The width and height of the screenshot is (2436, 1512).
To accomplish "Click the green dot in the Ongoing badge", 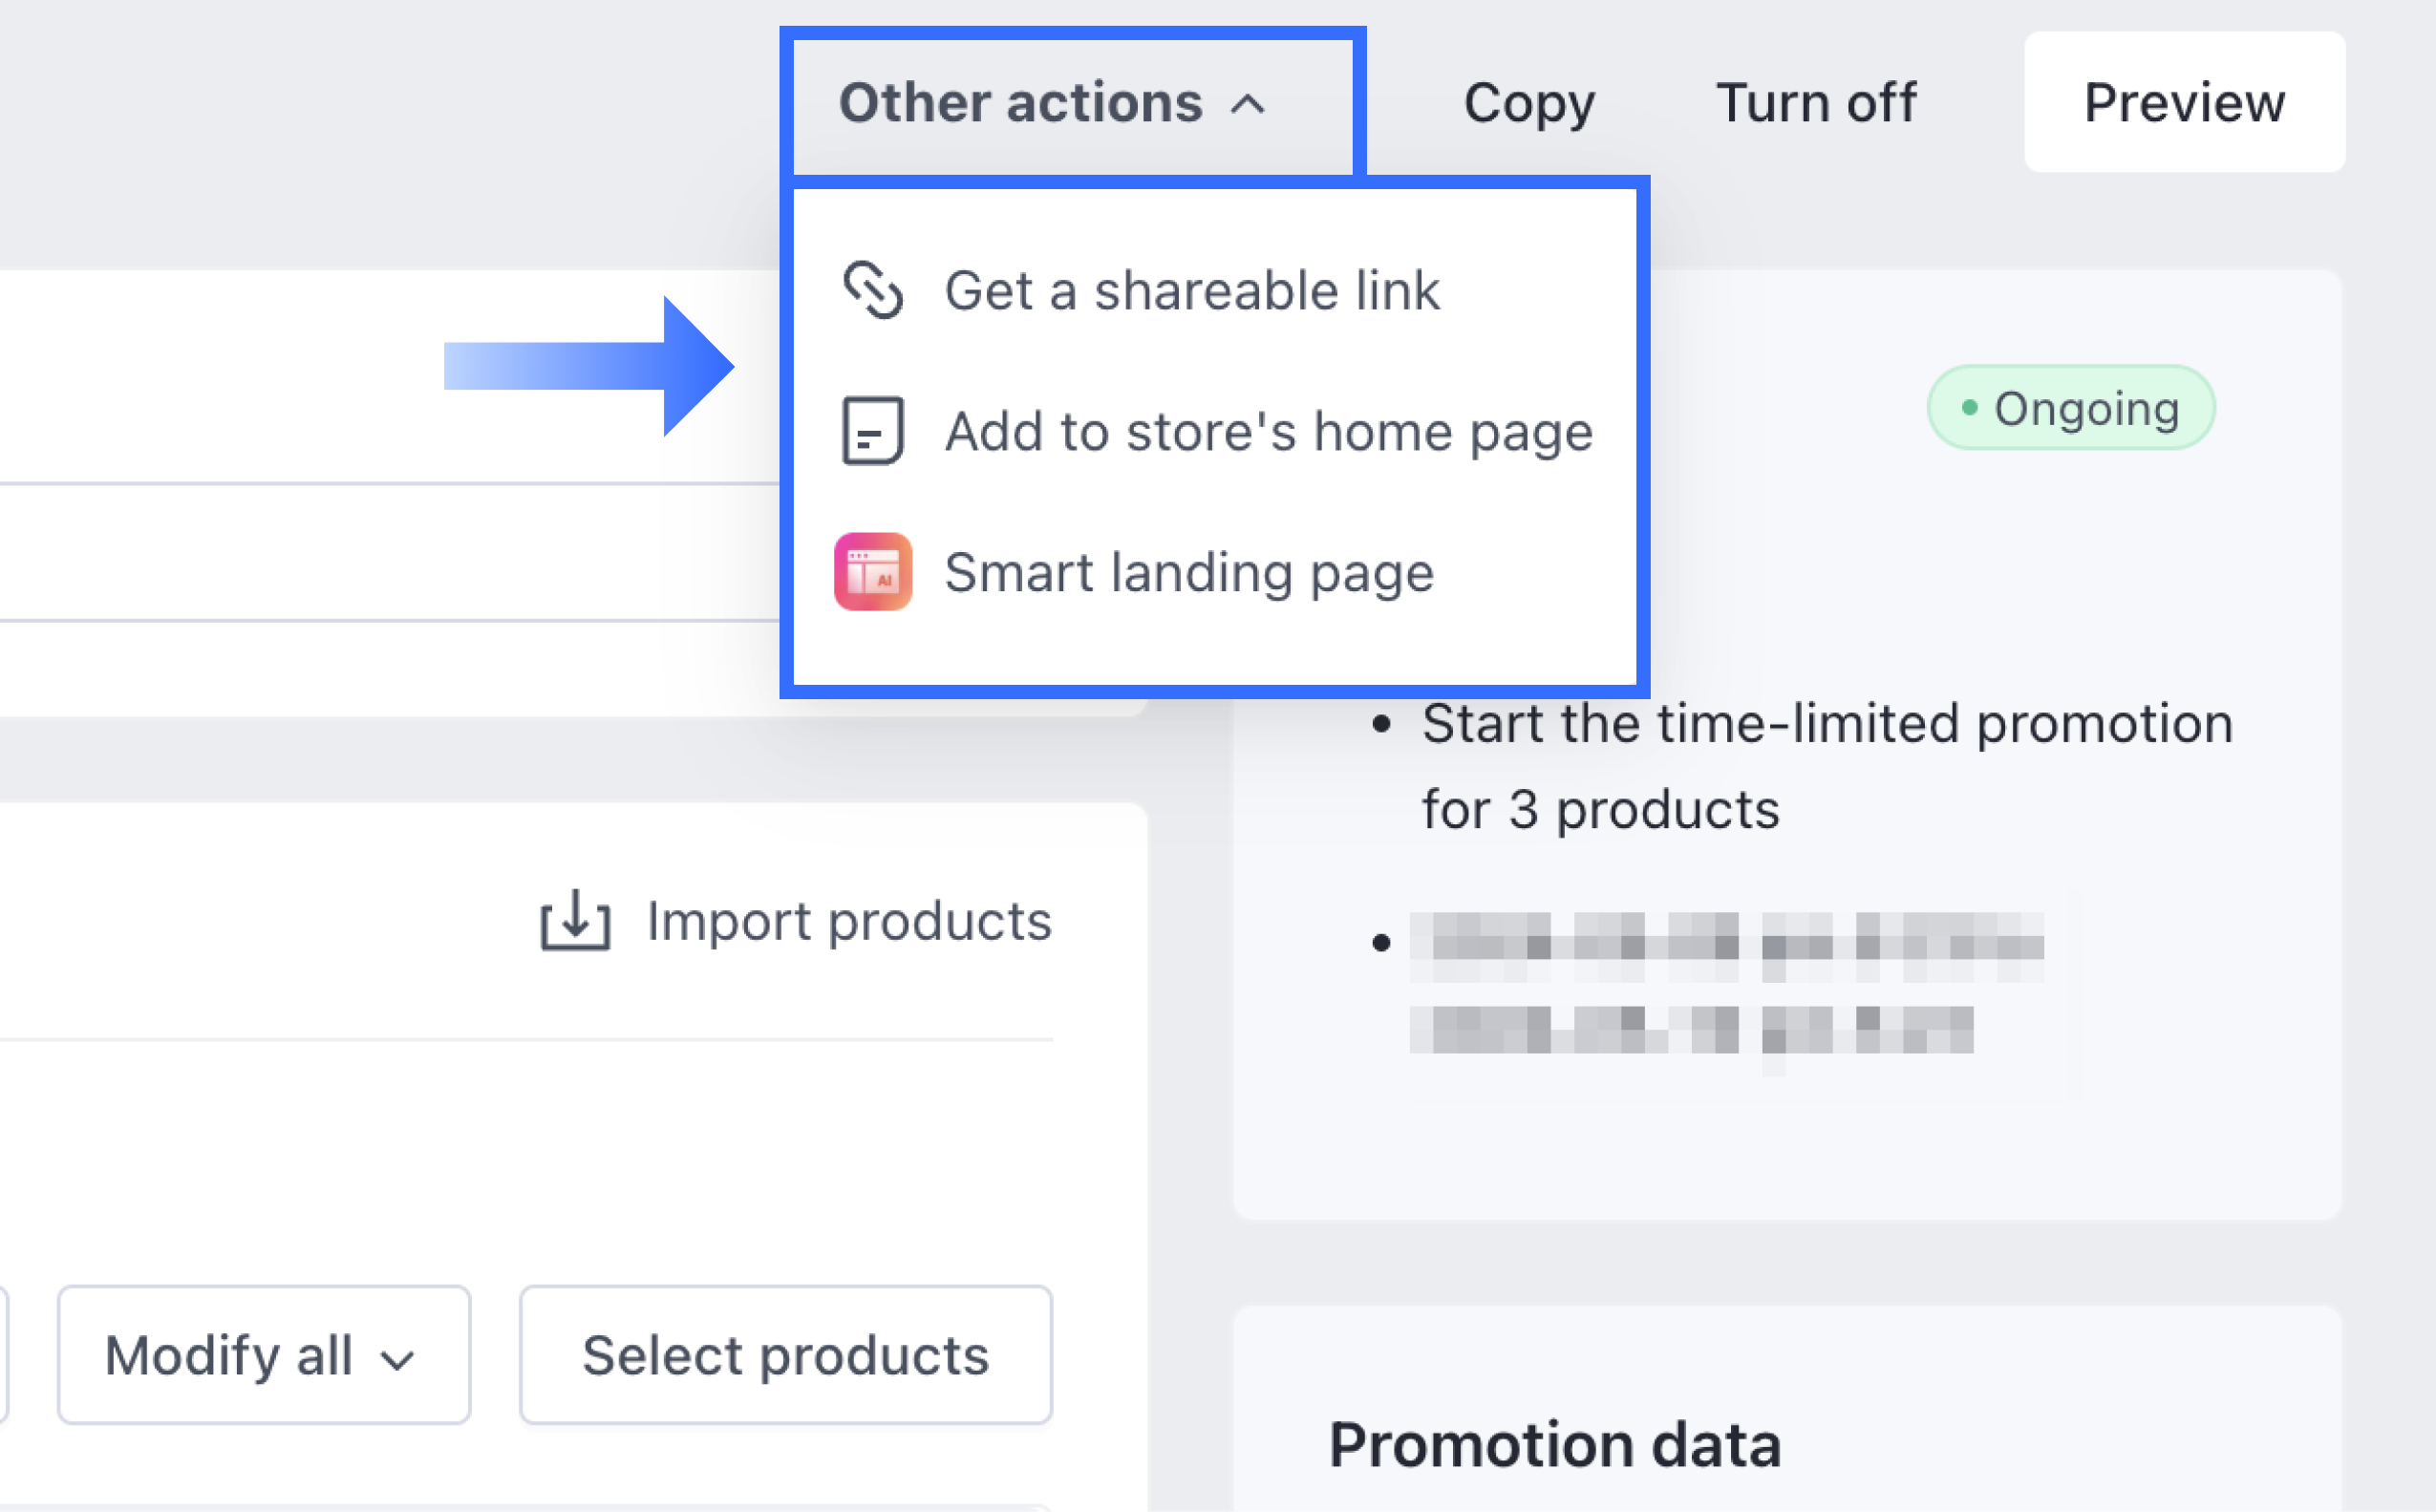I will (x=1969, y=408).
